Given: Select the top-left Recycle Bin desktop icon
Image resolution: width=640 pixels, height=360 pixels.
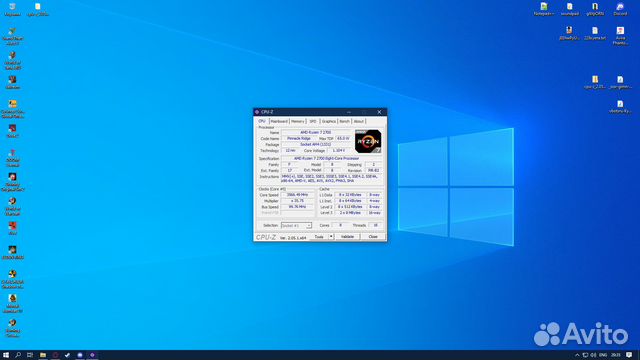Looking at the screenshot, I should [12, 9].
